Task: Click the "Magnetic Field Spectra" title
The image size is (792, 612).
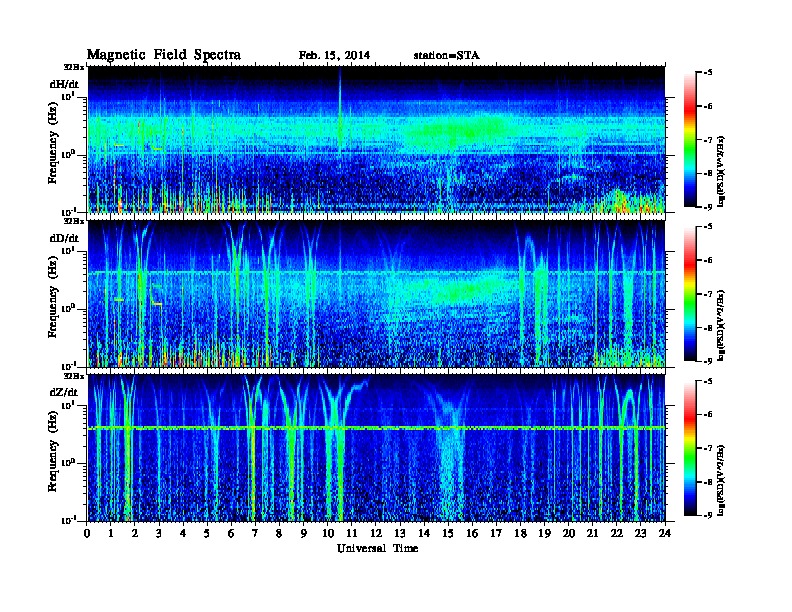Action: pyautogui.click(x=164, y=55)
